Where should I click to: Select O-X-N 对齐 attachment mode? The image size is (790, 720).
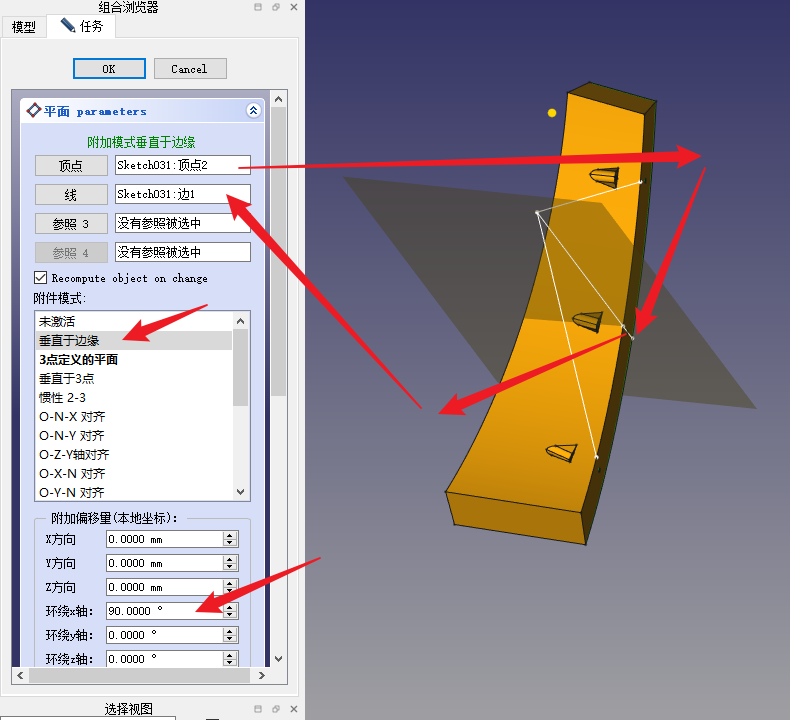[134, 474]
